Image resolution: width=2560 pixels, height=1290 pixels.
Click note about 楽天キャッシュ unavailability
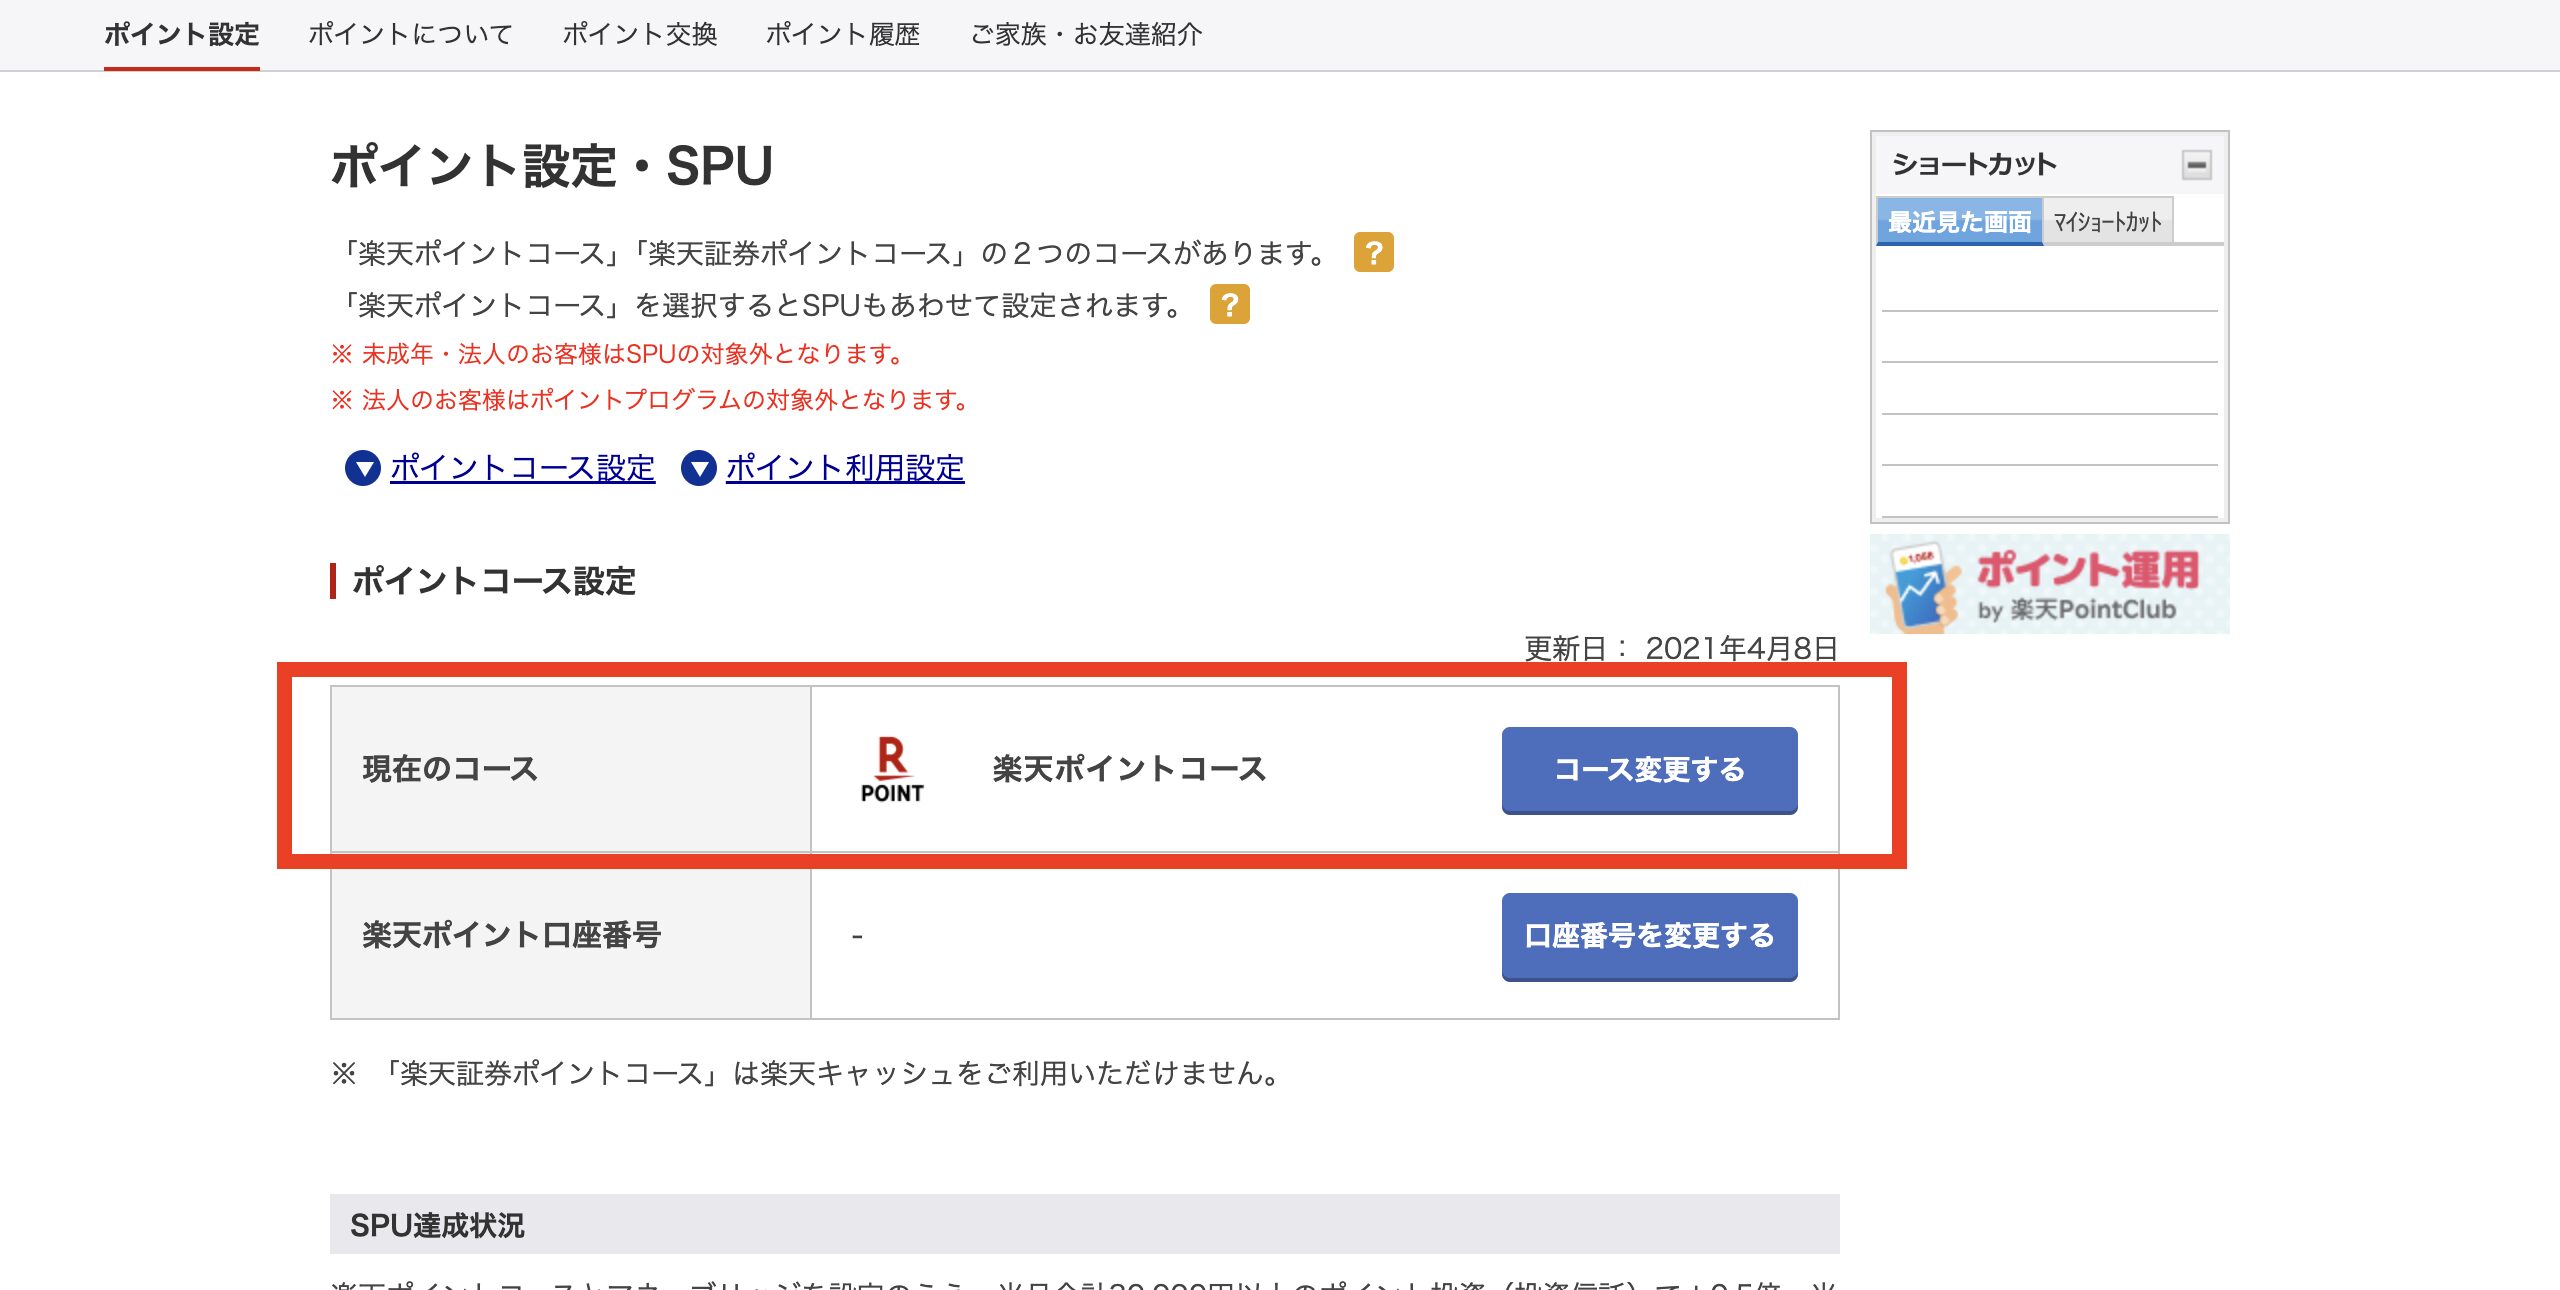point(808,1073)
